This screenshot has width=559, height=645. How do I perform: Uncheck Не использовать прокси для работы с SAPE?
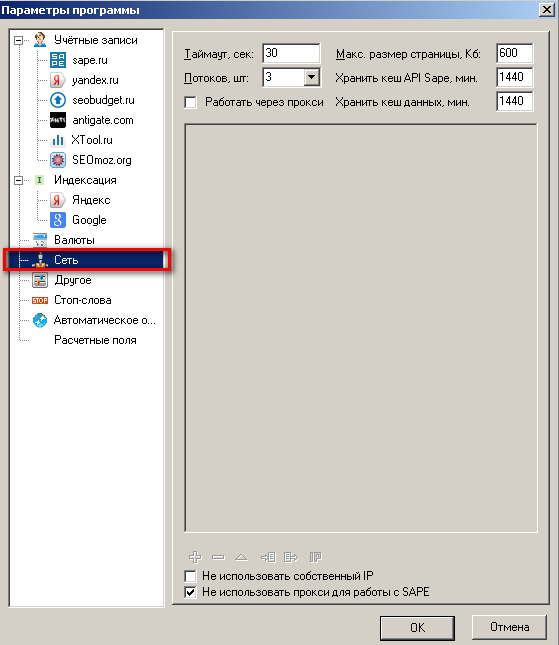pyautogui.click(x=190, y=592)
